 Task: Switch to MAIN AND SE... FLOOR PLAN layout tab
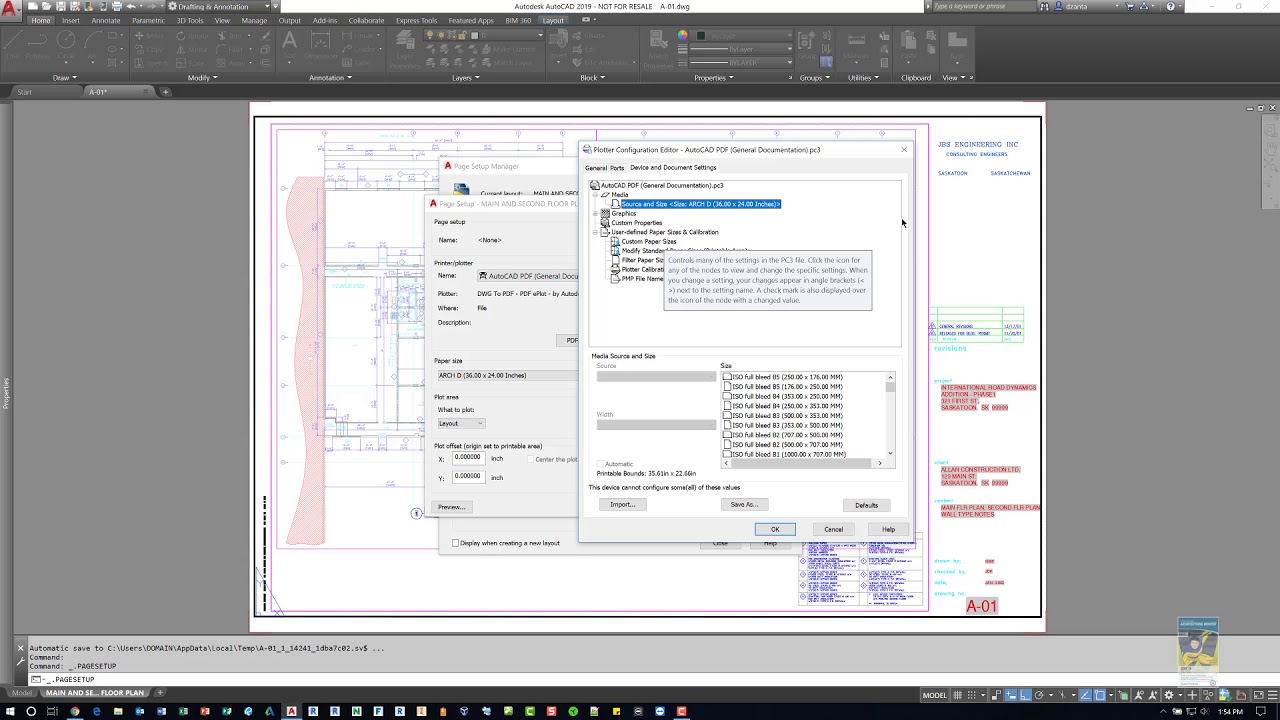click(94, 693)
